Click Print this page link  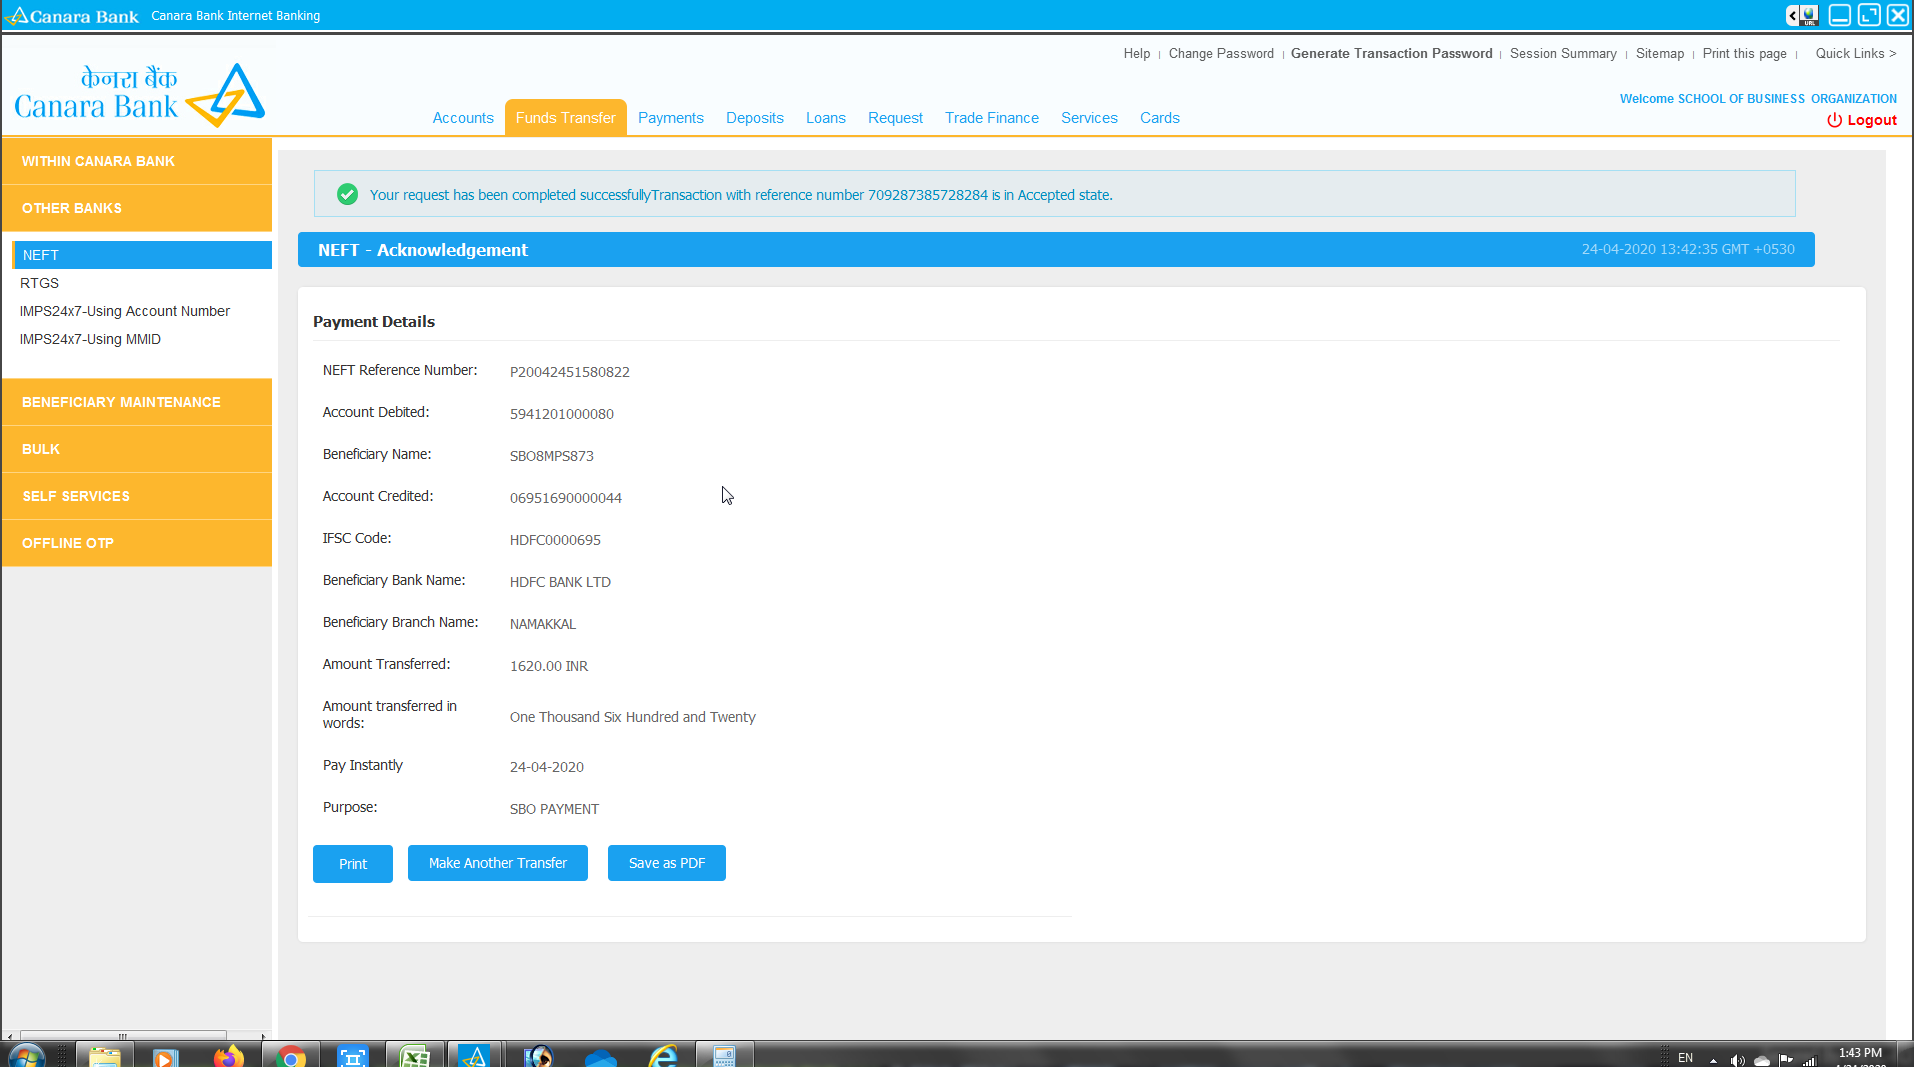1745,53
